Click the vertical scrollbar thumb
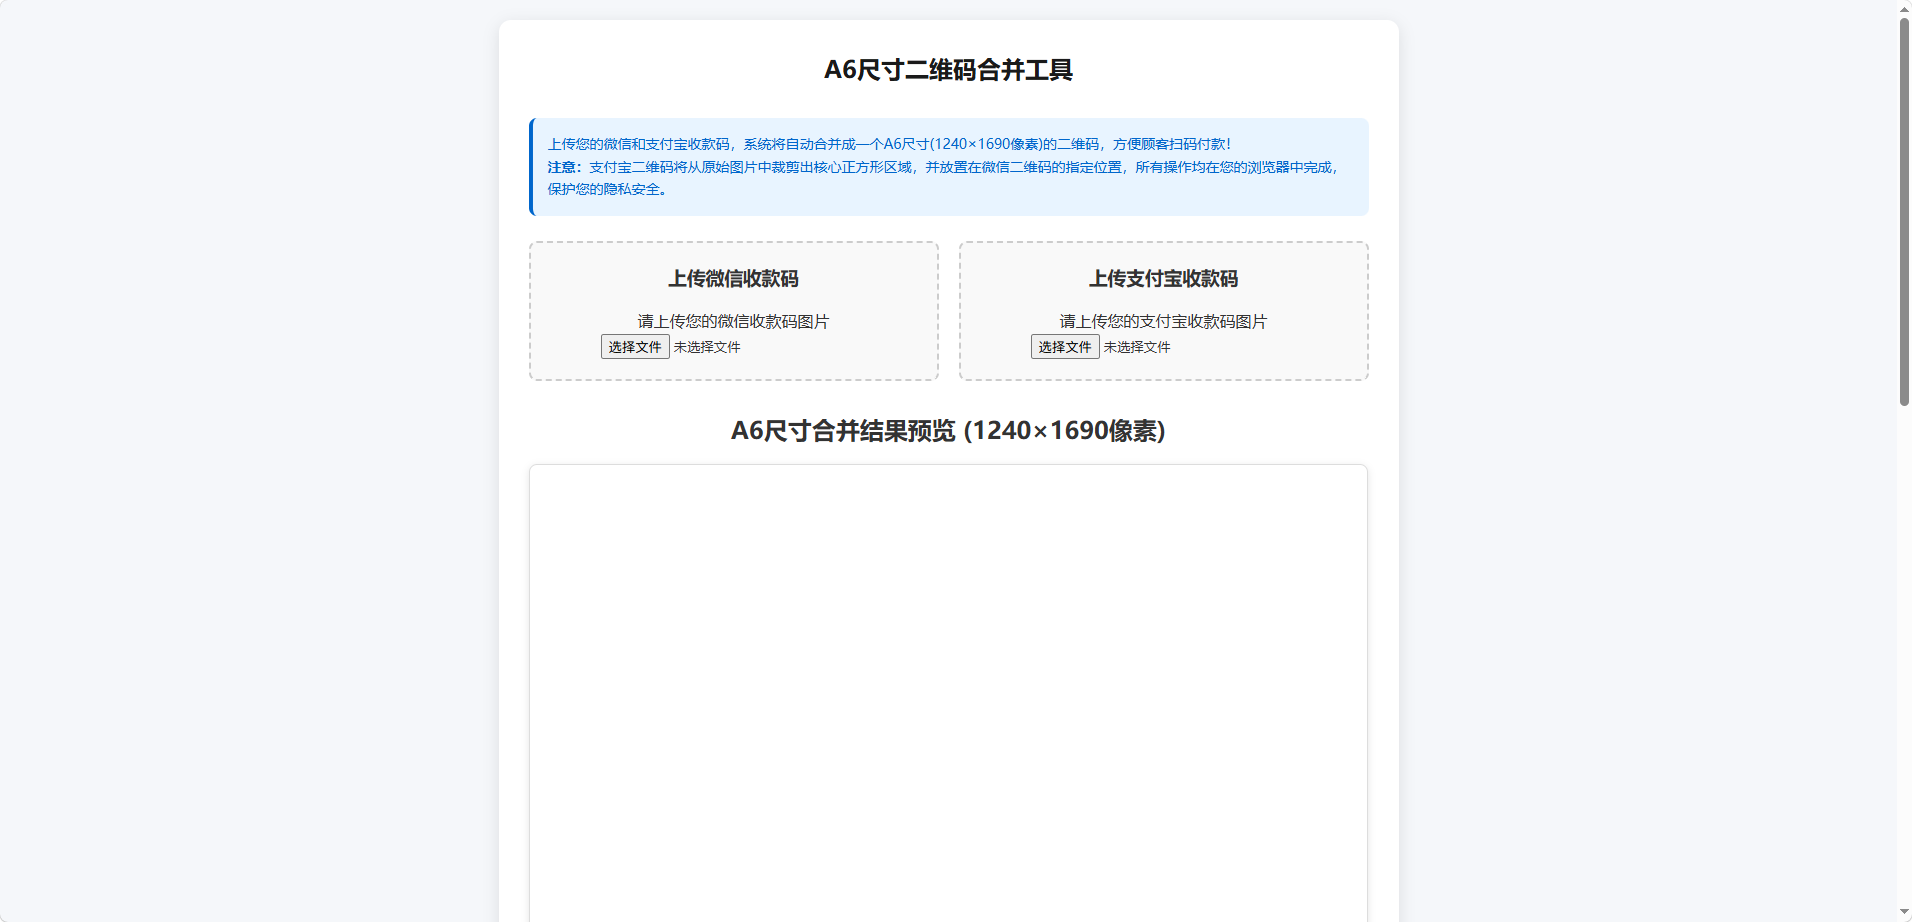 [1904, 210]
